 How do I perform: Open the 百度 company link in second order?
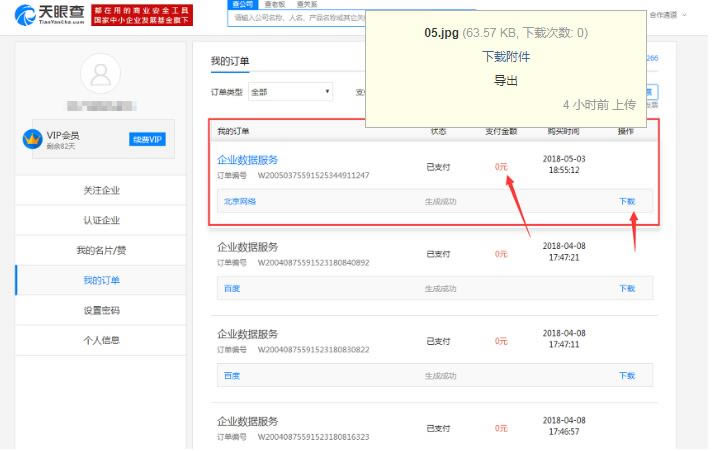pos(232,289)
